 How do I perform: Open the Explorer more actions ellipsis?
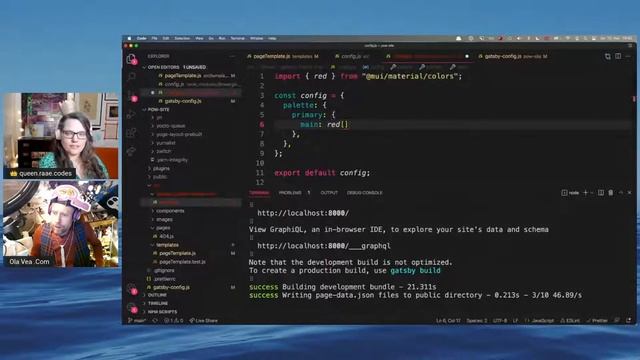pyautogui.click(x=232, y=56)
